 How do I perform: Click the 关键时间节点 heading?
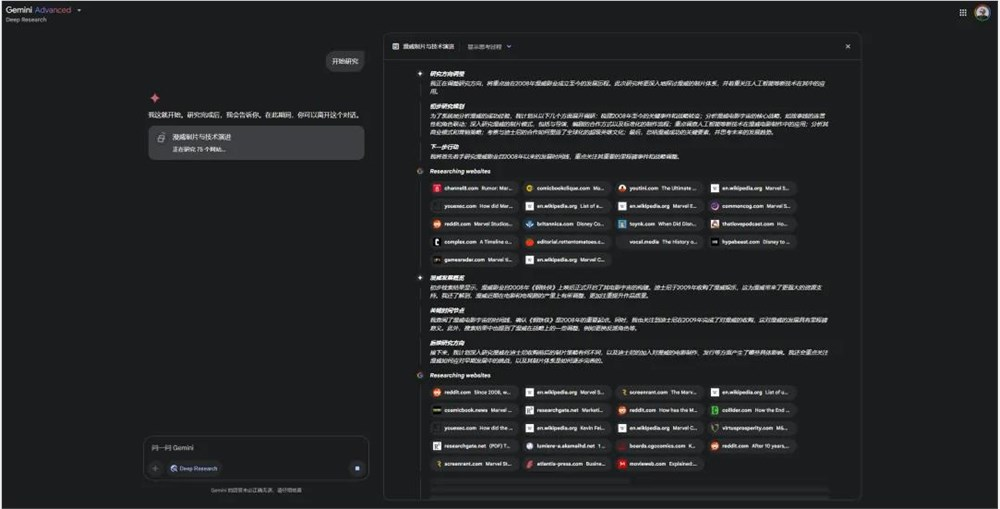[447, 311]
